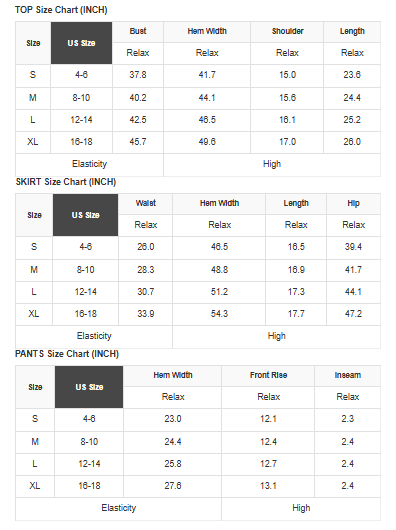Viewport: 396px width, 530px height.
Task: Click the Waist column header
Action: tap(146, 203)
